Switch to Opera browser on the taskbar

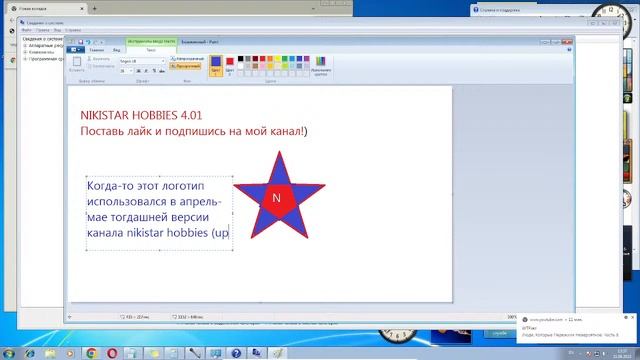point(112,353)
